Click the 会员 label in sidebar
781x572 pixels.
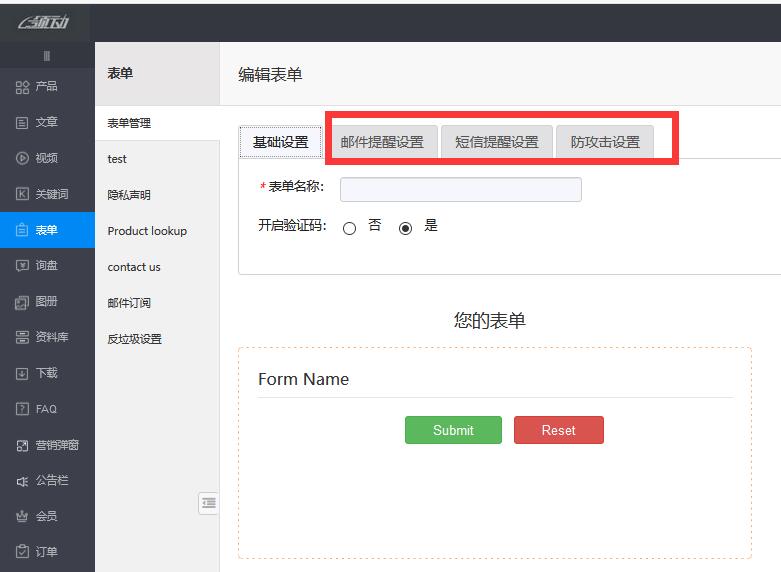click(46, 517)
